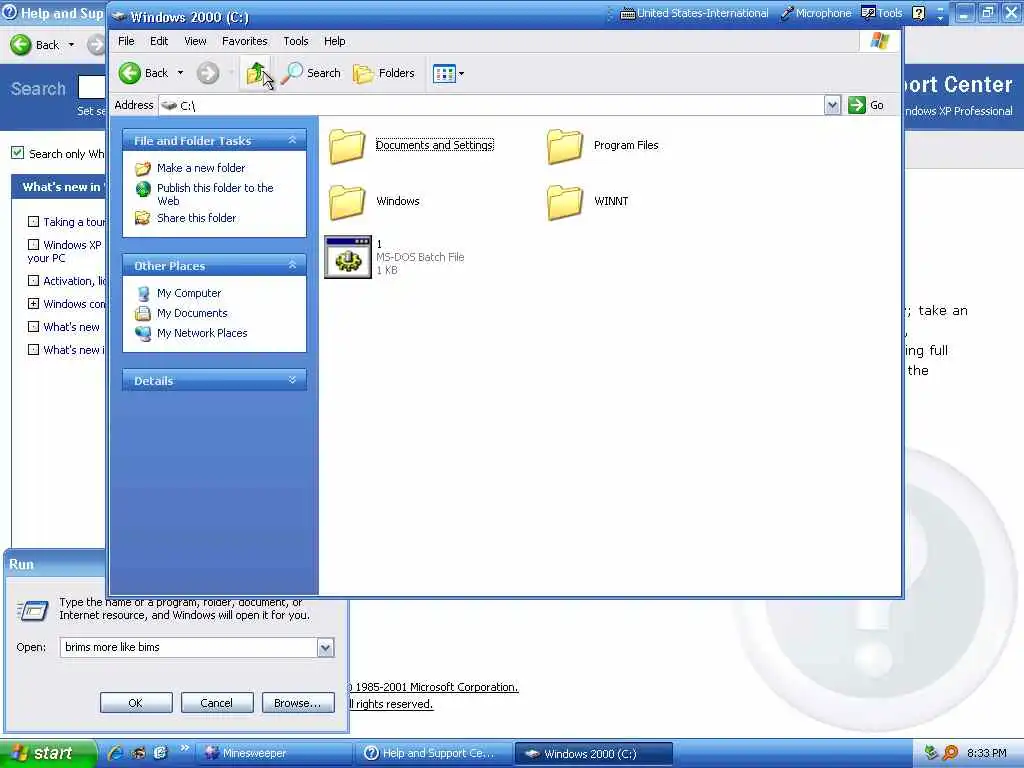Screen dimensions: 1024x768
Task: Click Share this folder task
Action: 196,218
